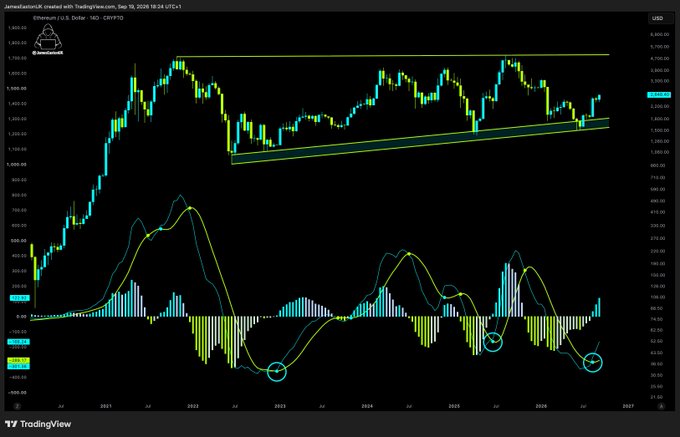Viewport: 680px width, 437px height.
Task: Click the 2021 label on time axis
Action: pyautogui.click(x=106, y=406)
